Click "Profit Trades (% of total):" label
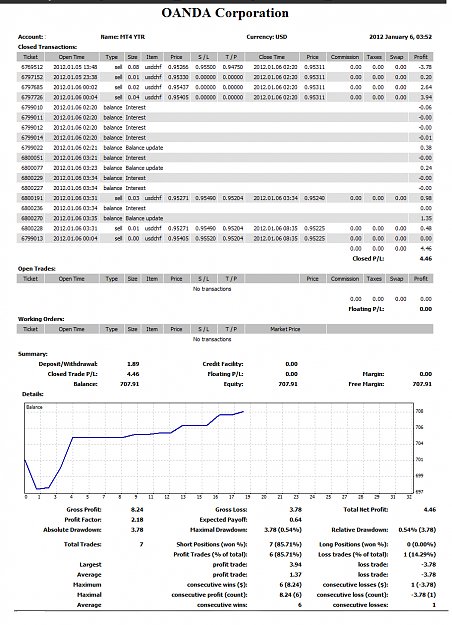452x625 pixels. click(210, 554)
